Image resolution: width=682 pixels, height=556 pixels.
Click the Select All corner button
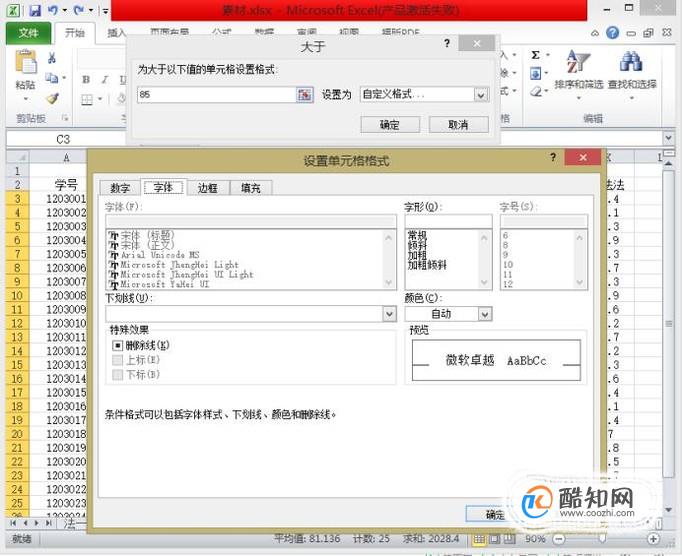point(17,157)
